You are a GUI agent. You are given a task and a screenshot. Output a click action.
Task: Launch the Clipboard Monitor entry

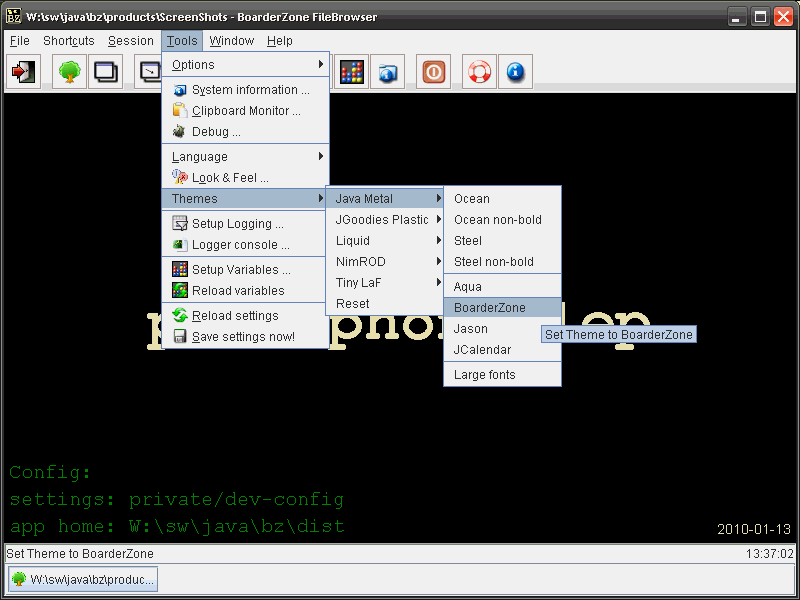(x=245, y=111)
